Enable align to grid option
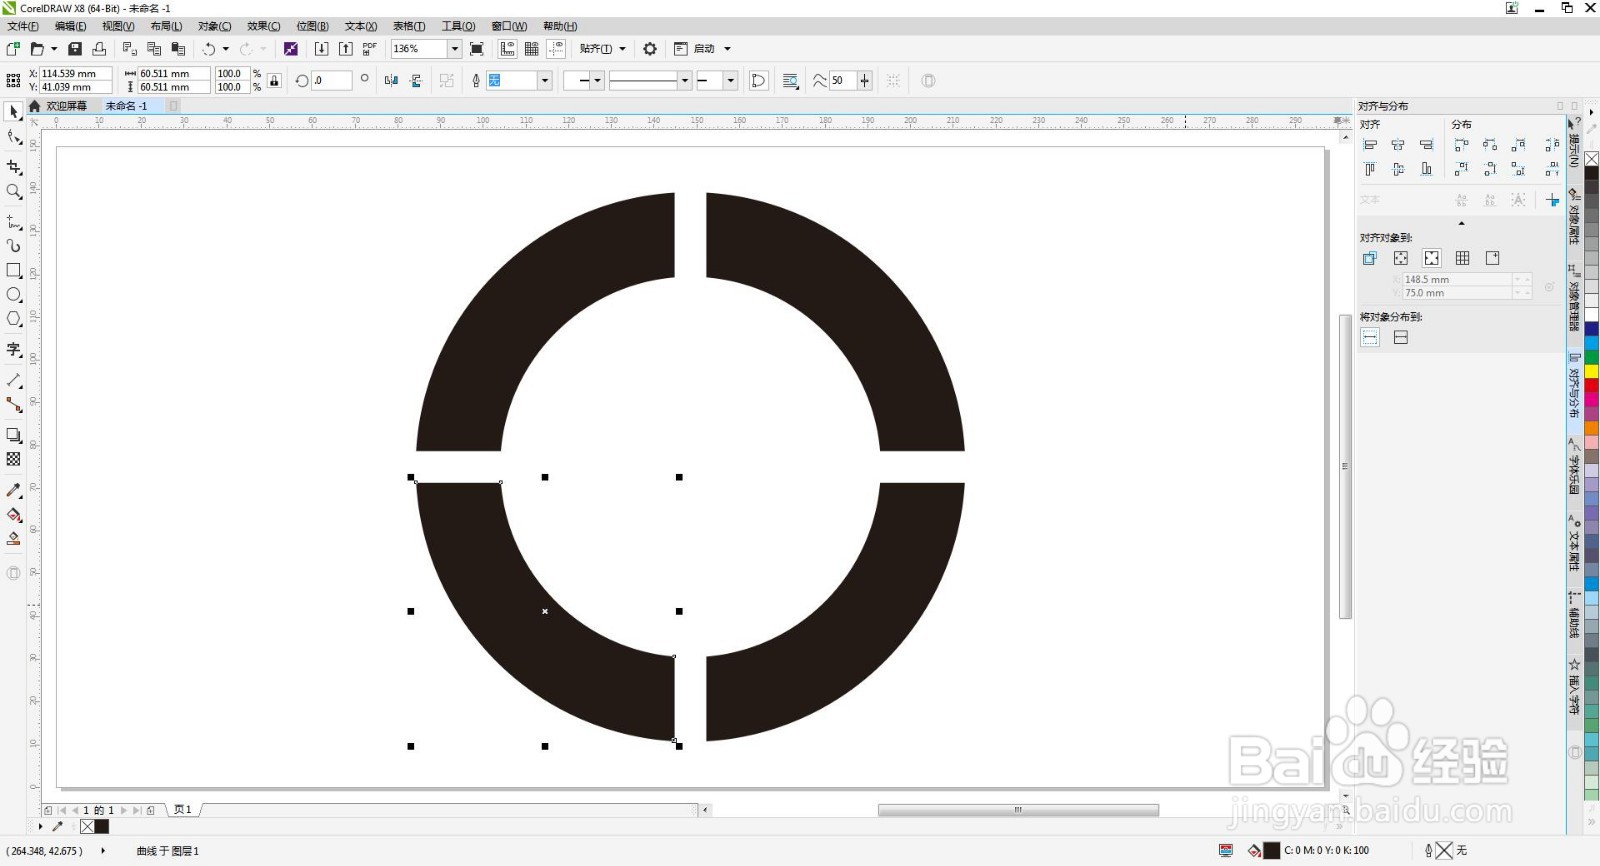 pos(1463,258)
